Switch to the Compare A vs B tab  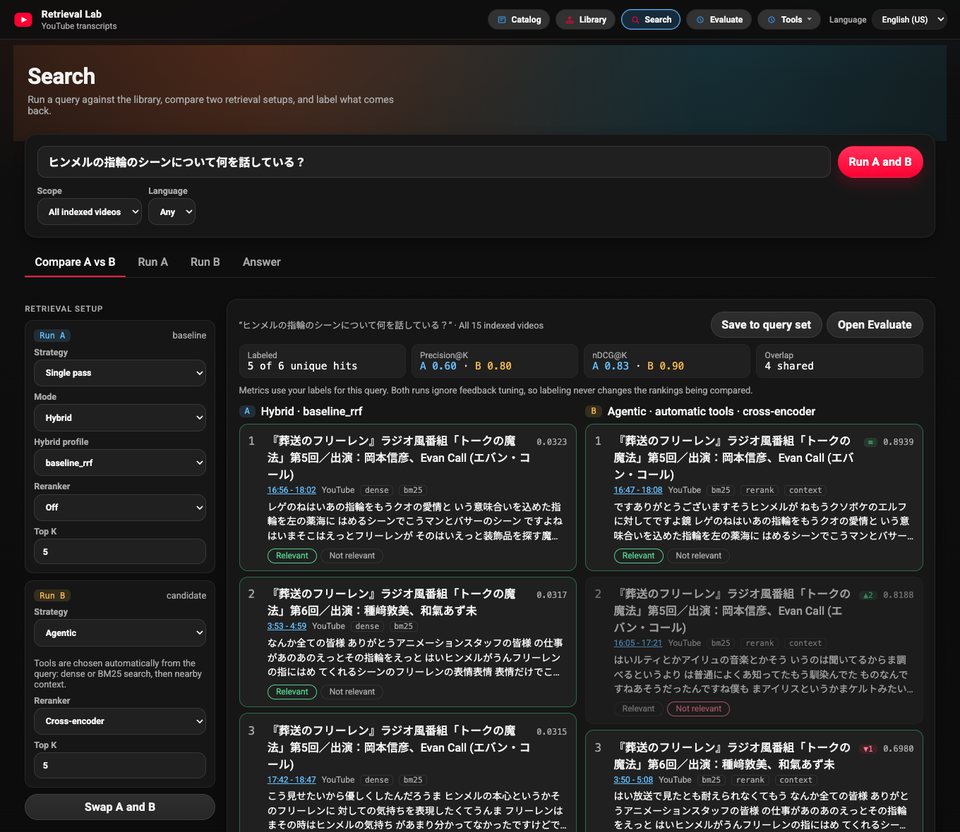(x=75, y=262)
